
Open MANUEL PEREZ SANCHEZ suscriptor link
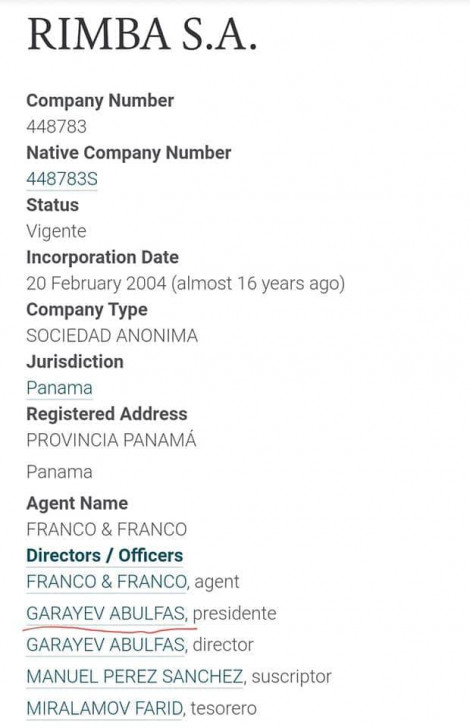click(x=135, y=676)
